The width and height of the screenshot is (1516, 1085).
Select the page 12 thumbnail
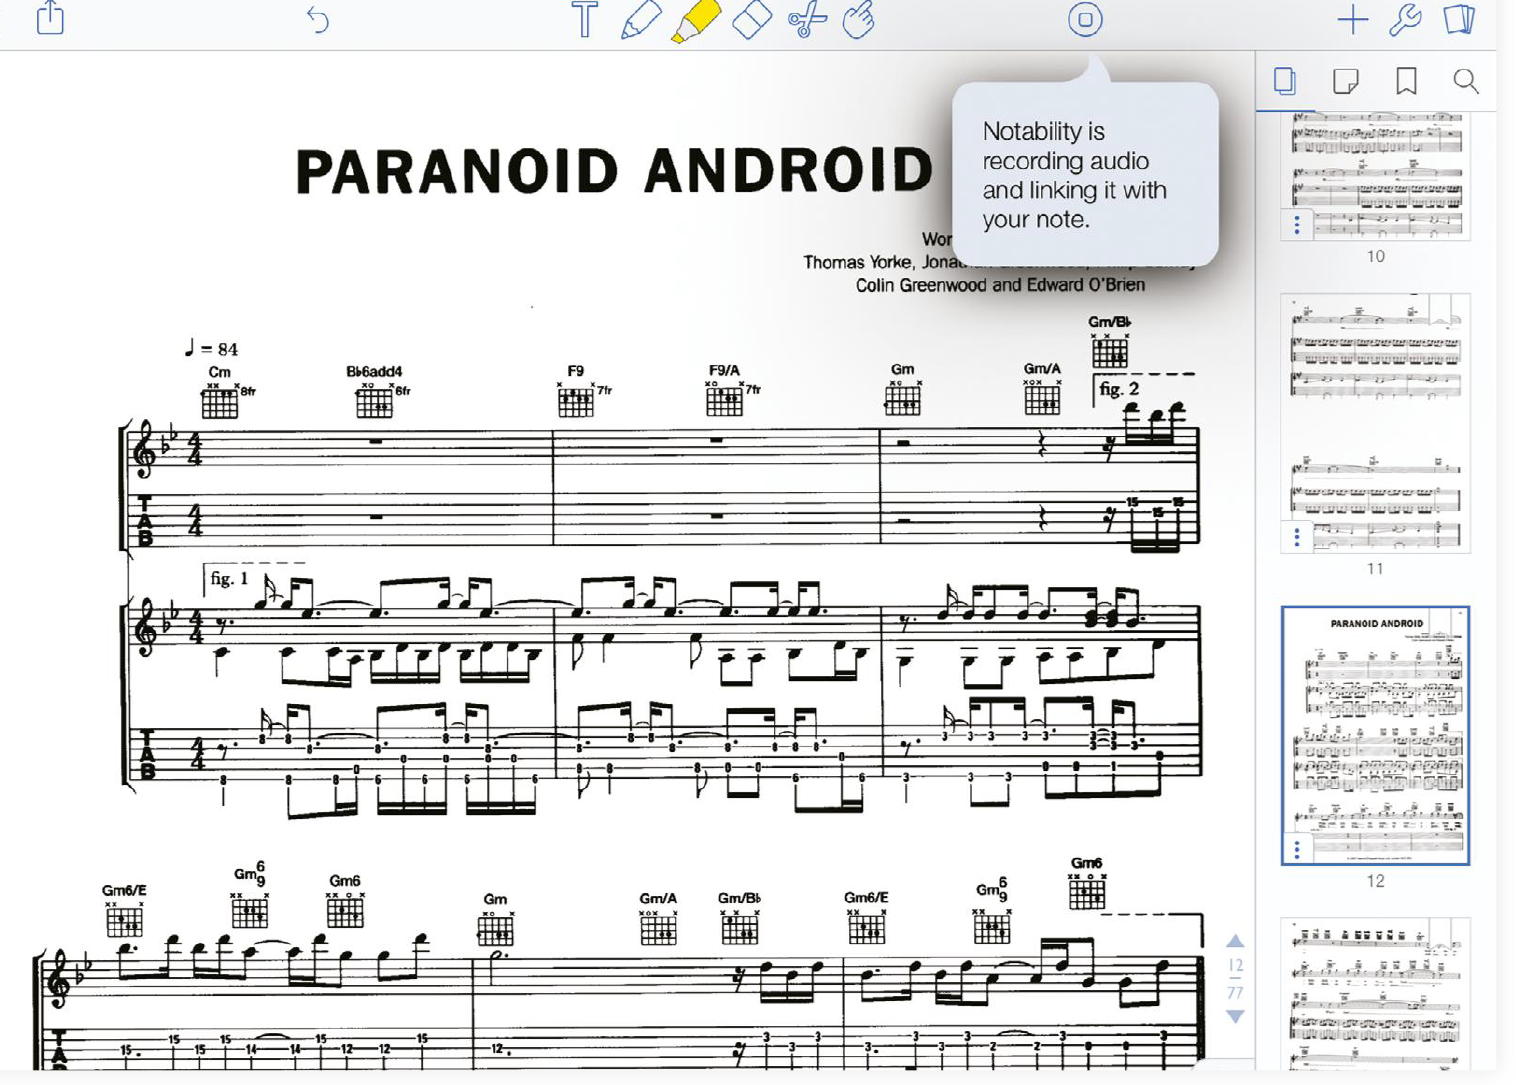(x=1376, y=735)
